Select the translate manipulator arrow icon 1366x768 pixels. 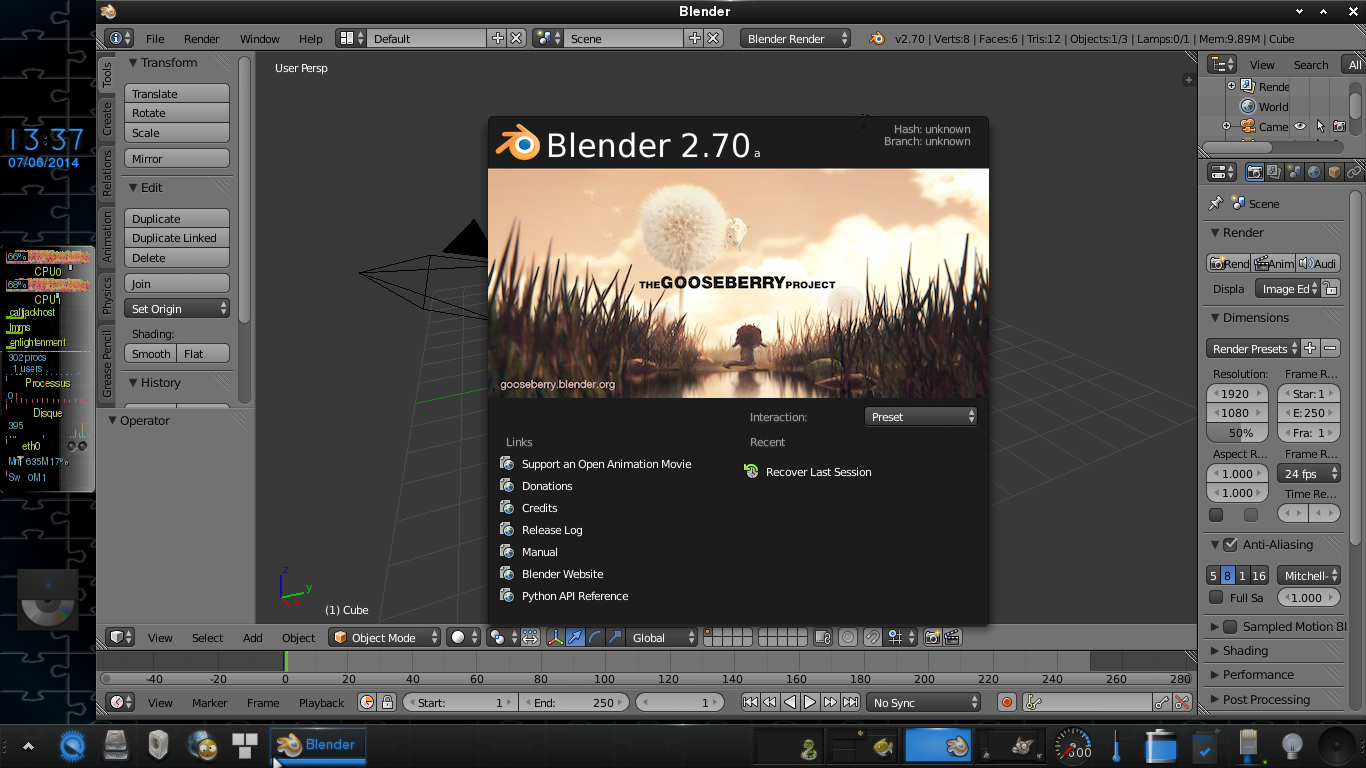click(x=576, y=637)
